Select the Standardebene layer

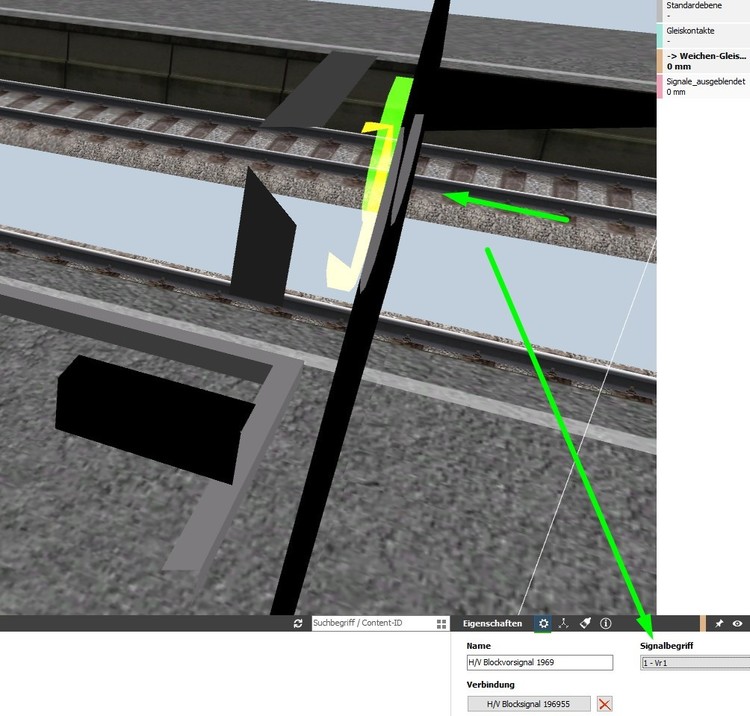tap(704, 11)
